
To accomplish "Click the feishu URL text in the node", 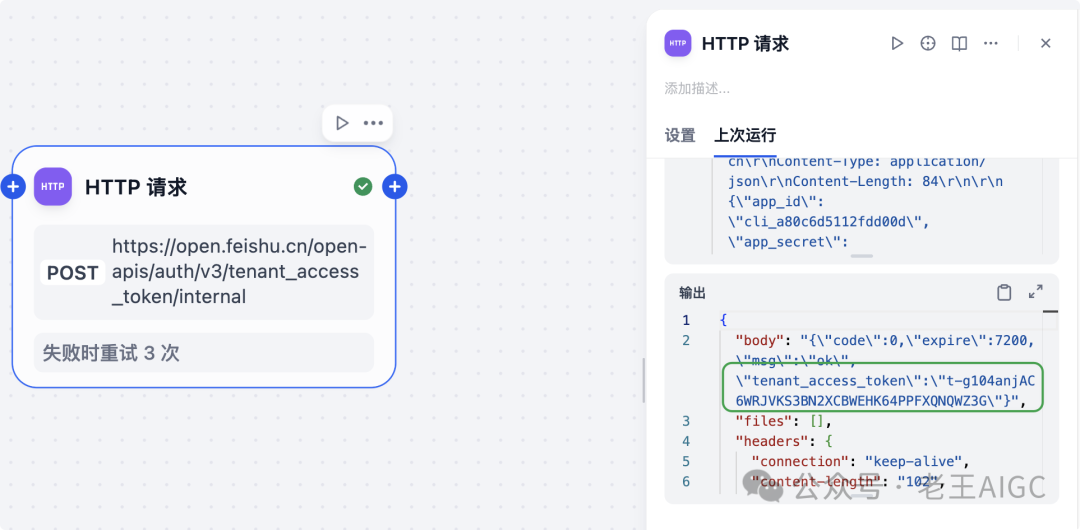I will [238, 272].
